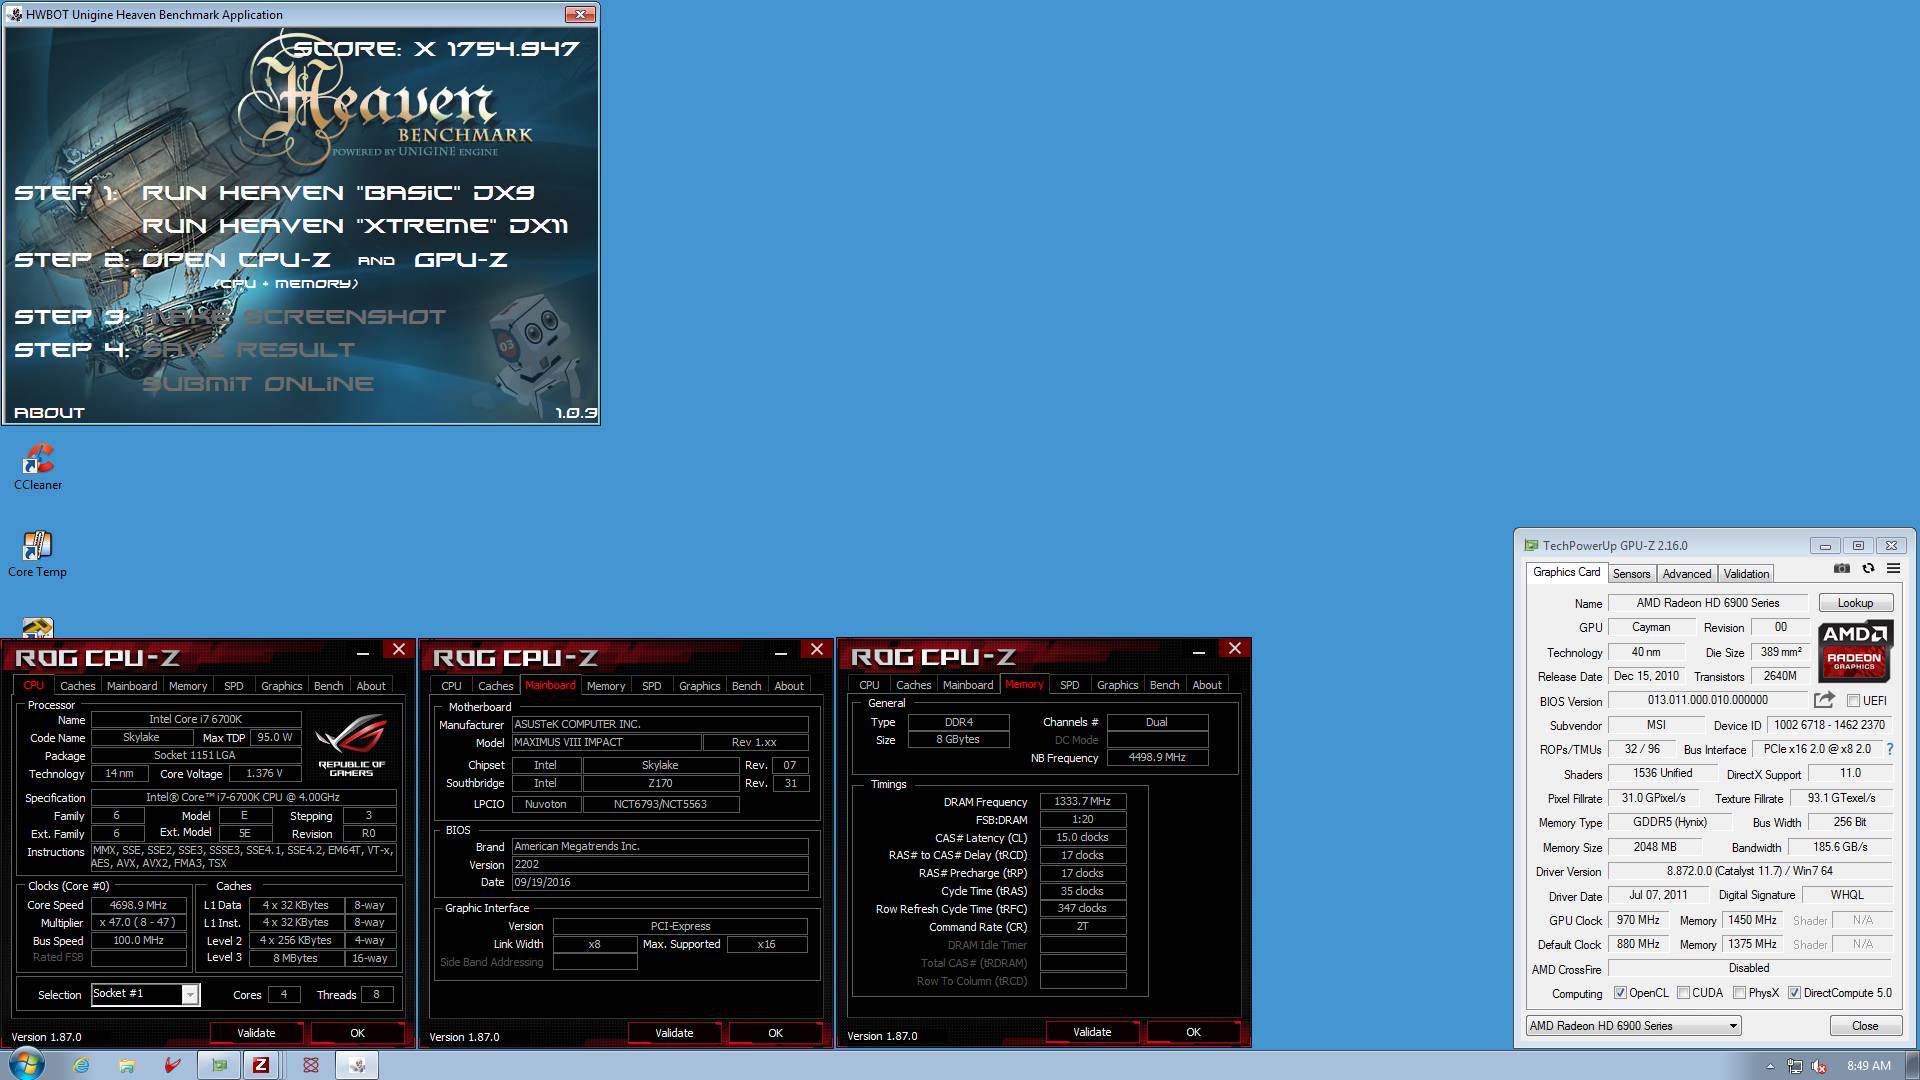Viewport: 1920px width, 1080px height.
Task: Click the muted volume tray icon
Action: [x=1819, y=1066]
